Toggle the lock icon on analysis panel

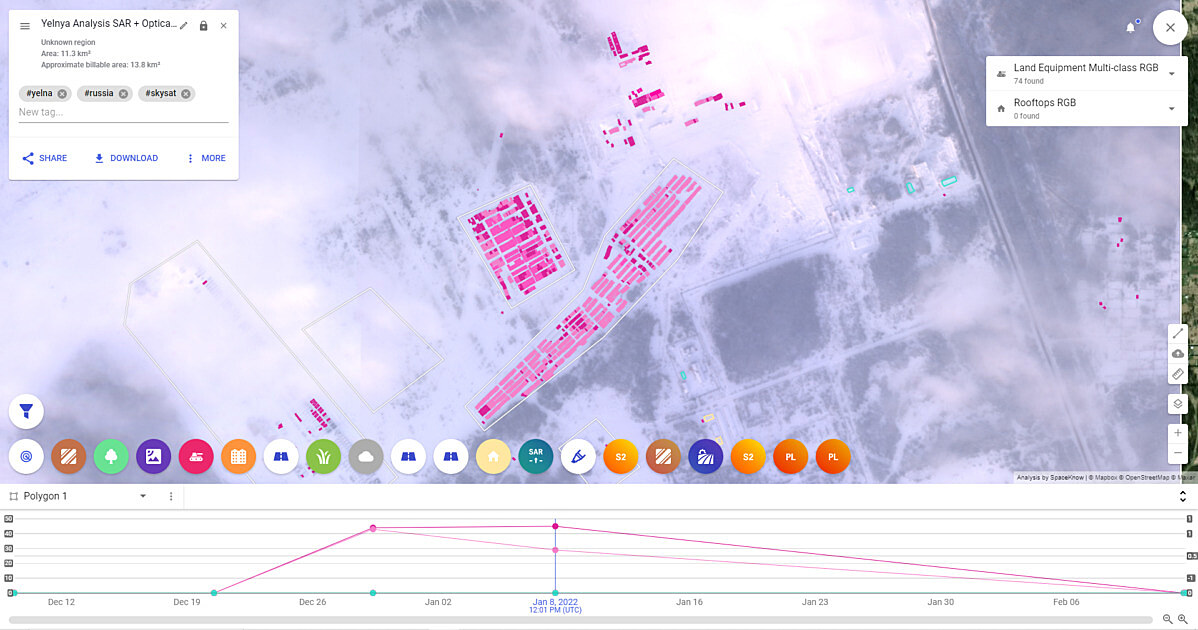pyautogui.click(x=204, y=25)
